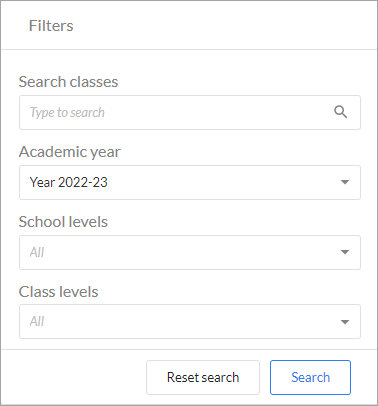Expand the Class levels dropdown arrow
Screen dimensions: 378x406
pyautogui.click(x=345, y=322)
